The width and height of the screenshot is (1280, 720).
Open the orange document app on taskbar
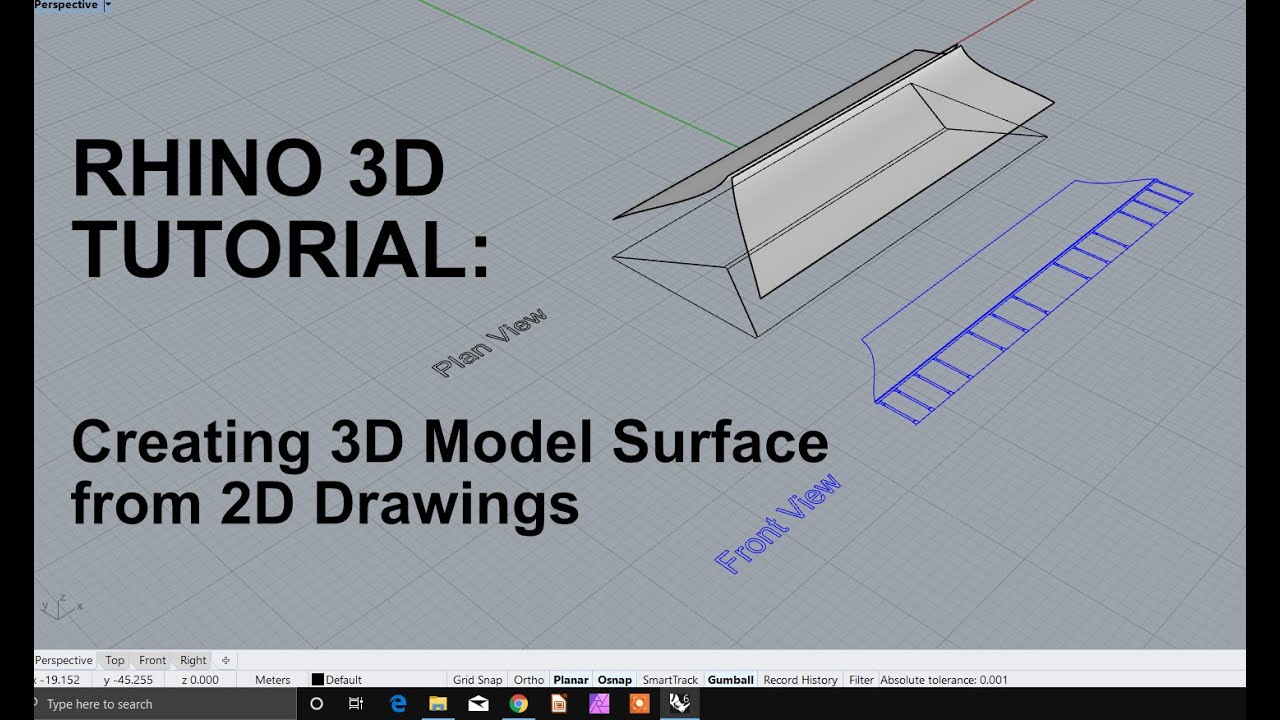coord(559,704)
